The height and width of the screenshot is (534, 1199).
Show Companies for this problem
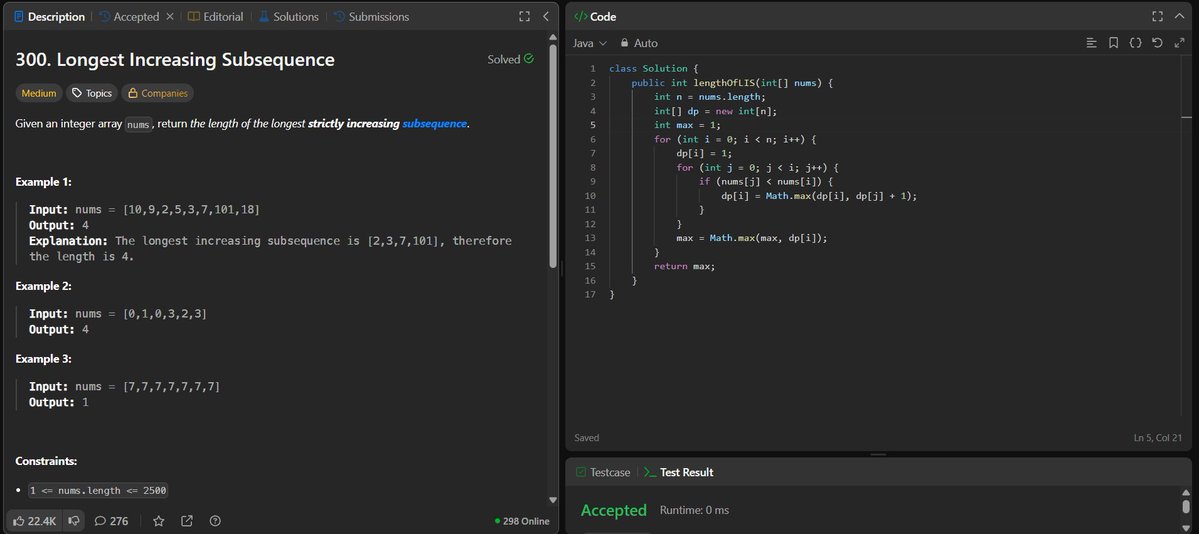[x=158, y=93]
